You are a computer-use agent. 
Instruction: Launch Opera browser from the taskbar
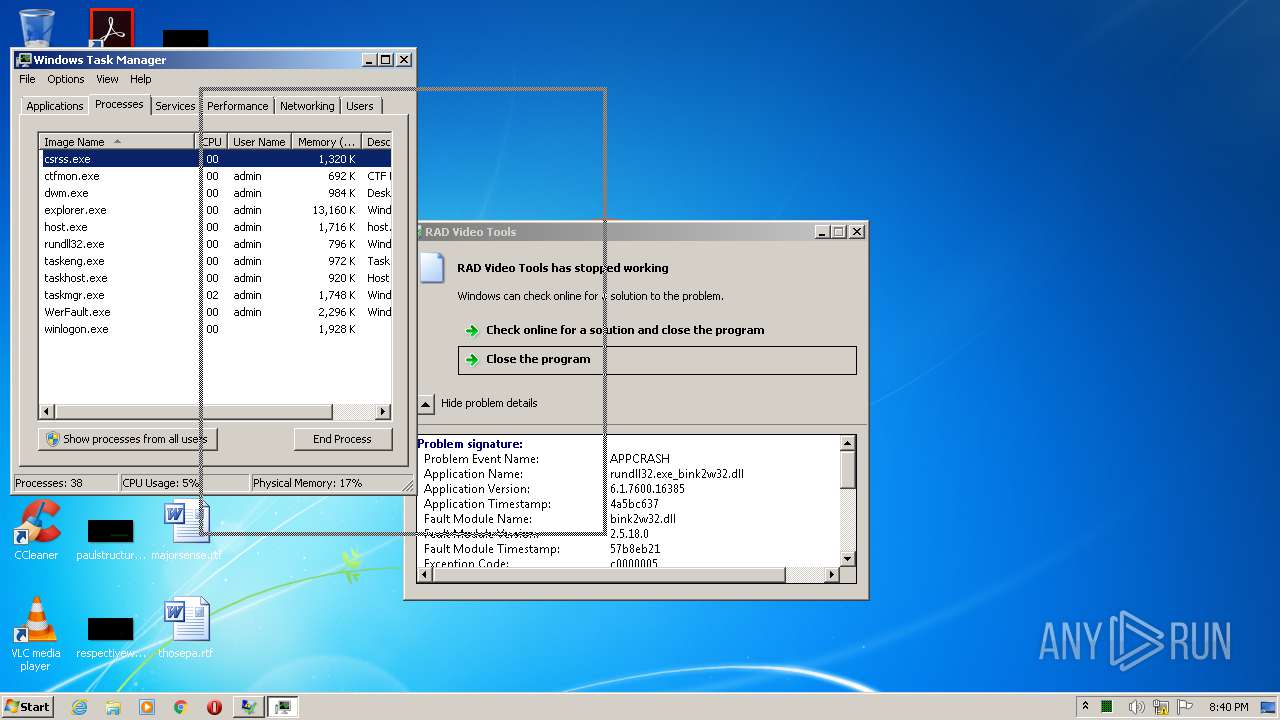point(214,707)
